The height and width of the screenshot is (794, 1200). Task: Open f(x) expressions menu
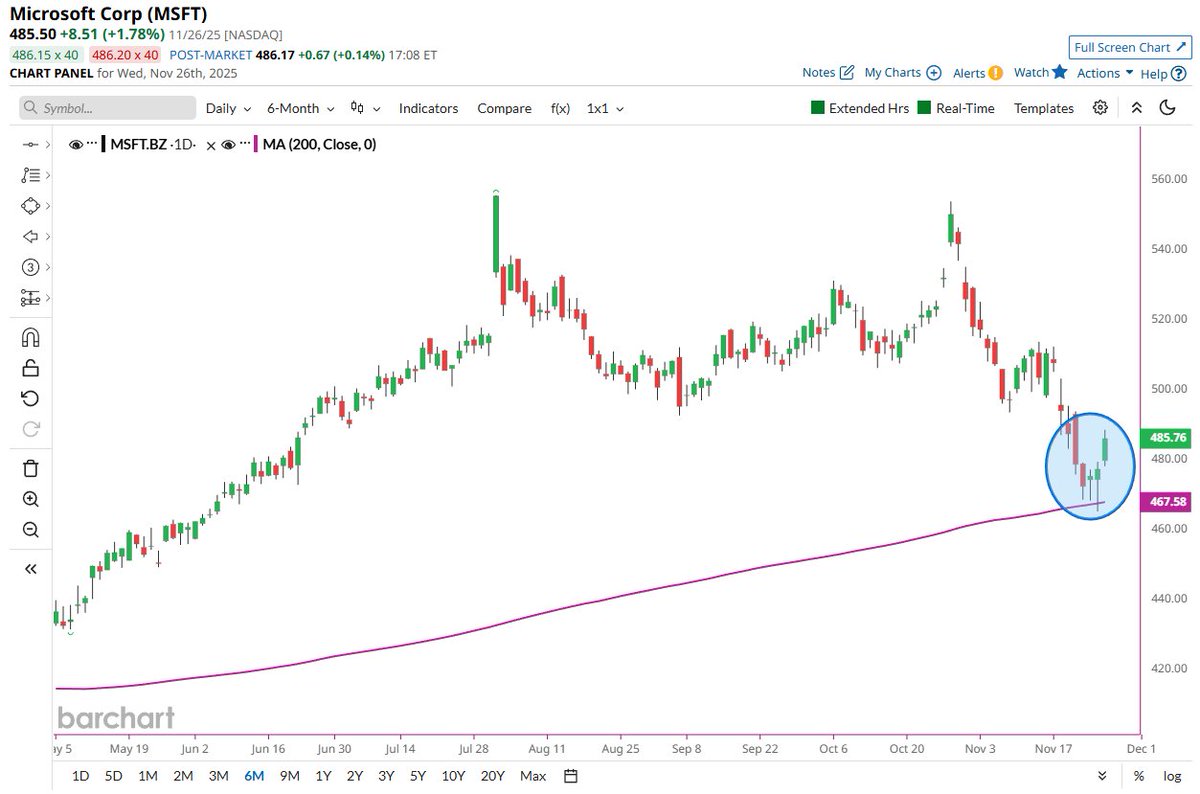pos(560,108)
